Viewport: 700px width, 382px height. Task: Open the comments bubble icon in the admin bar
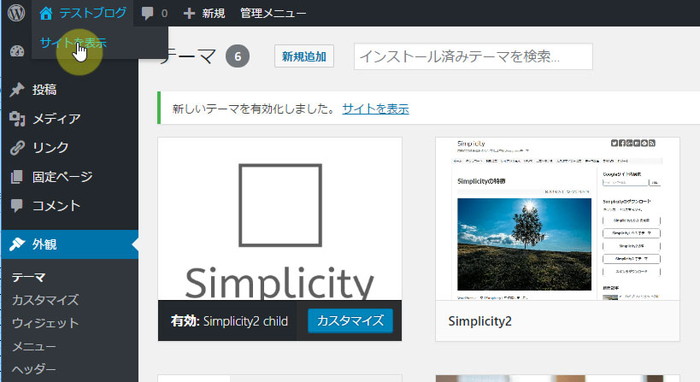tap(147, 13)
